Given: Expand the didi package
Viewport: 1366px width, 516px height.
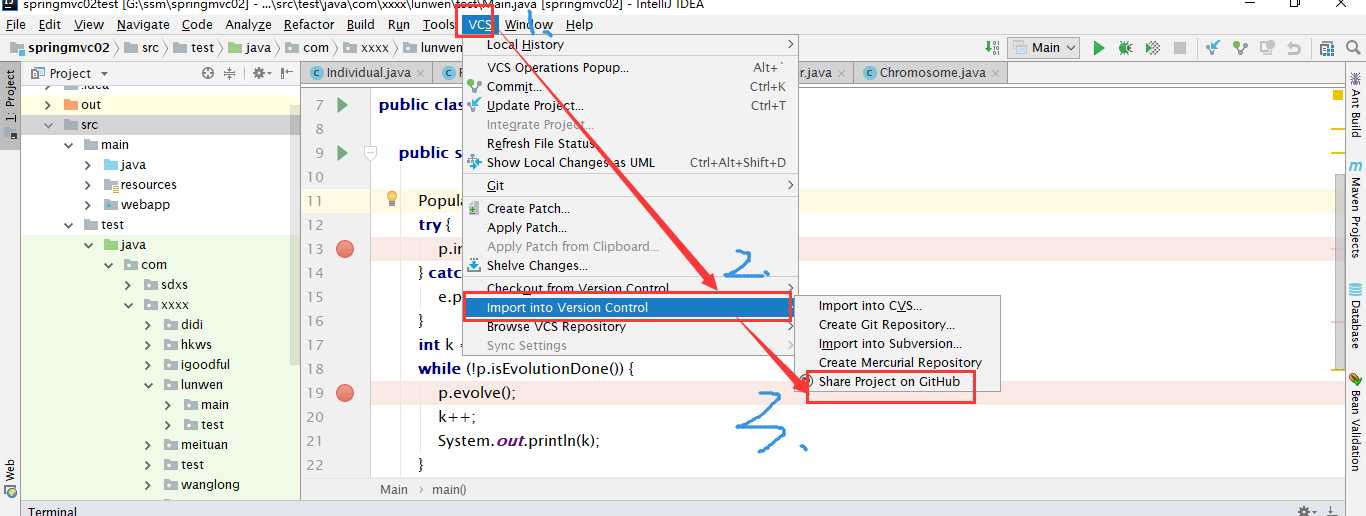Looking at the screenshot, I should [149, 324].
